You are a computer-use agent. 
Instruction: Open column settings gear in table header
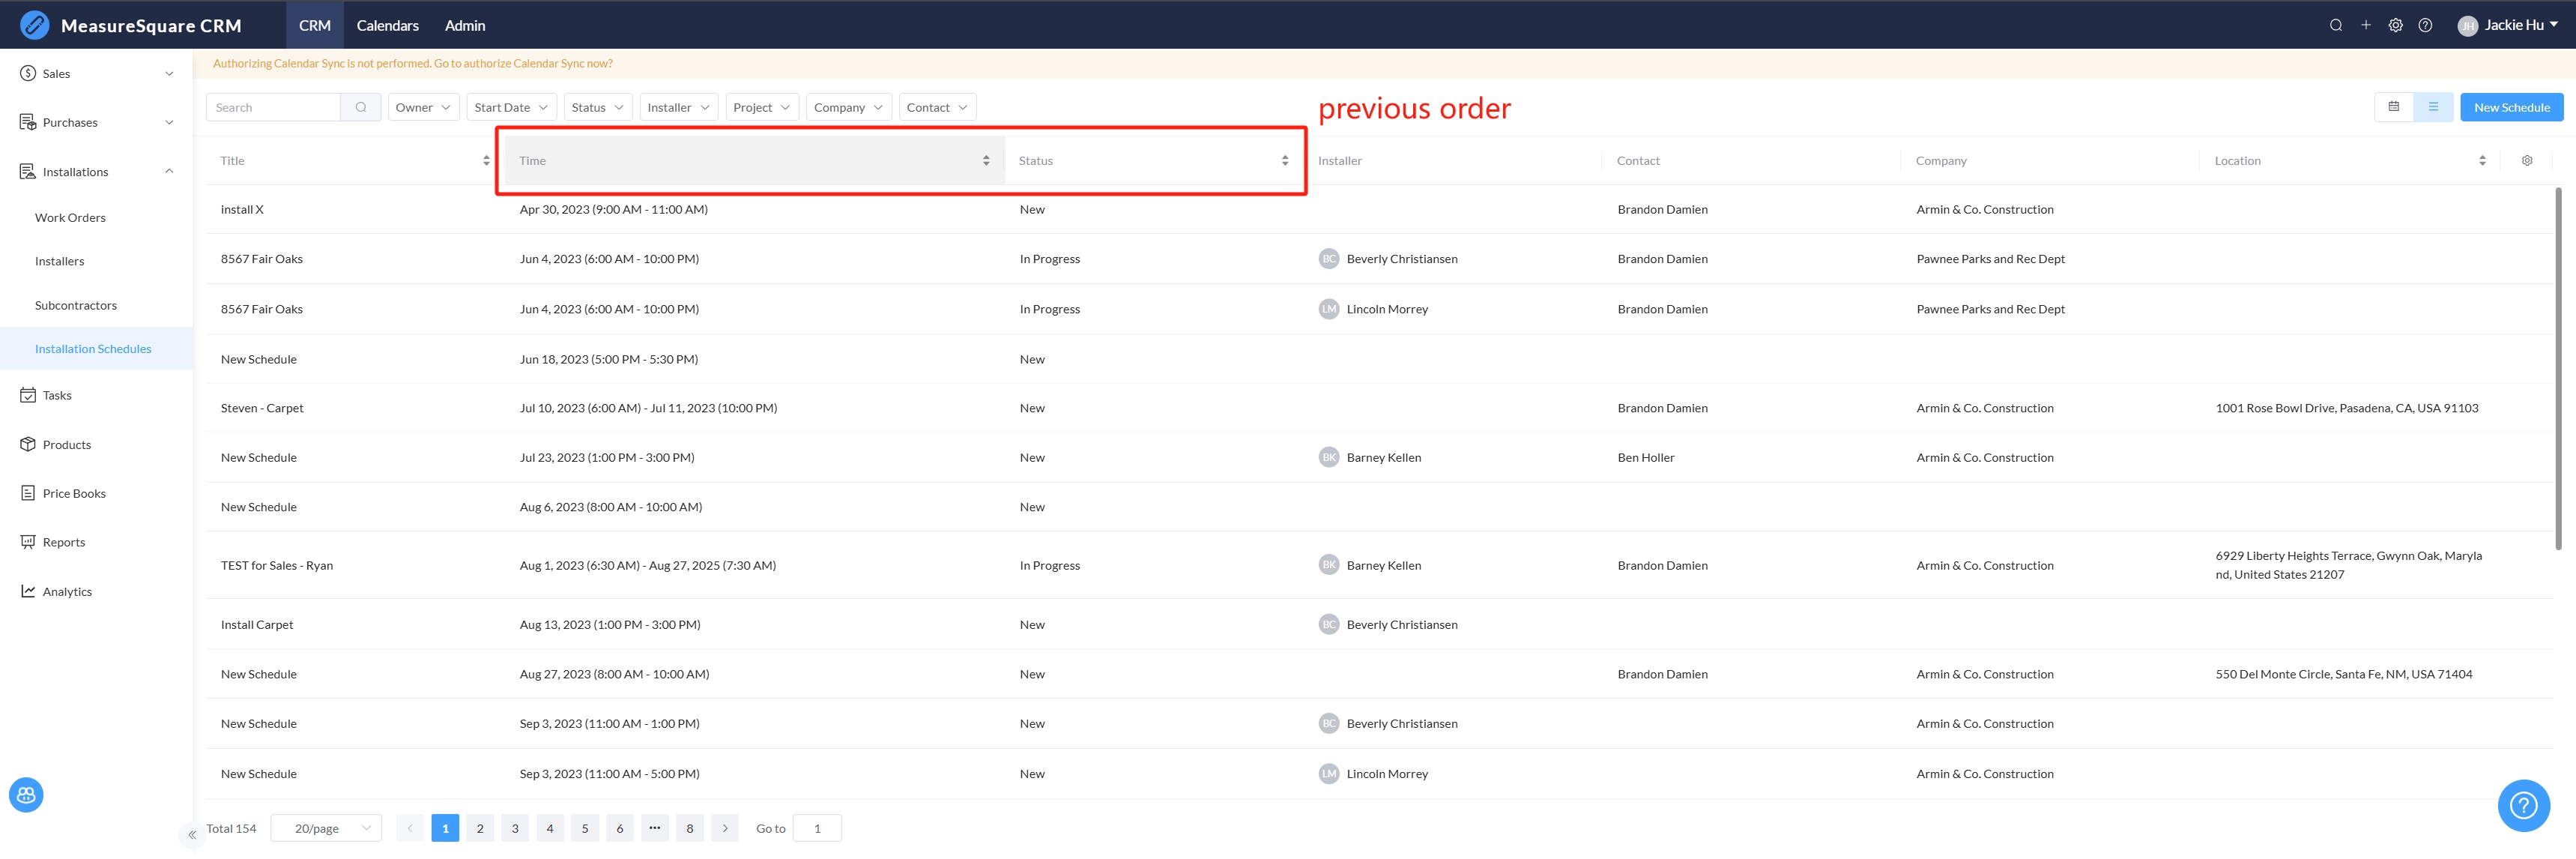2526,161
